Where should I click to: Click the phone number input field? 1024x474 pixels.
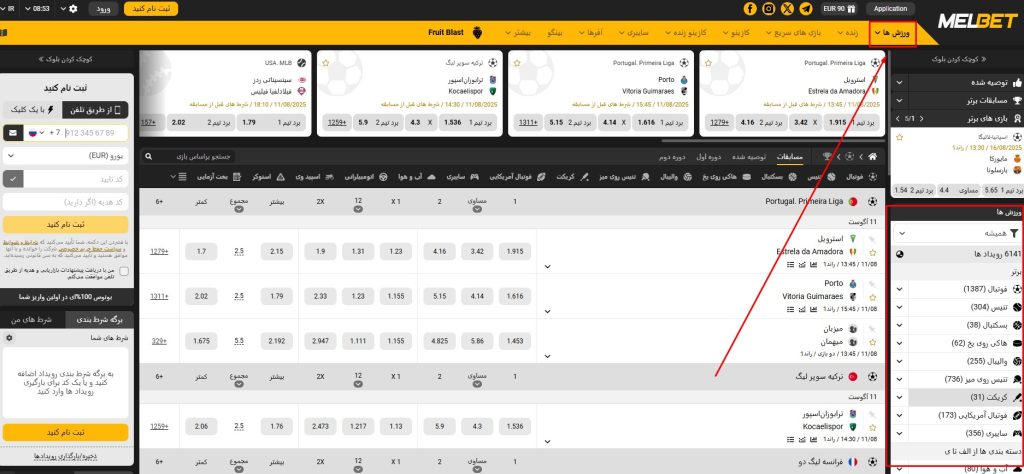(x=95, y=133)
